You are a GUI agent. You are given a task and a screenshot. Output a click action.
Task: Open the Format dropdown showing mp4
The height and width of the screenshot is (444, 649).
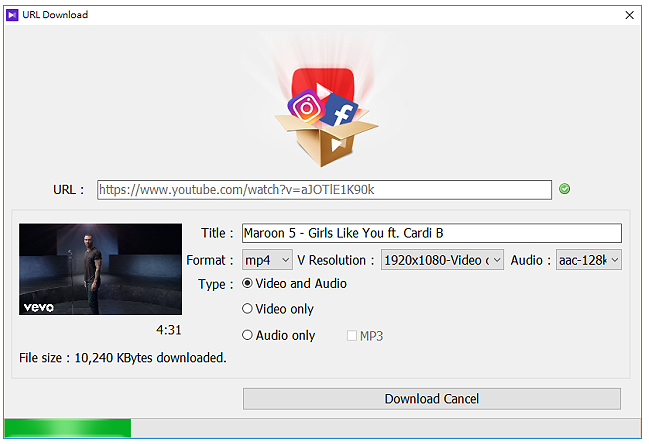click(269, 261)
